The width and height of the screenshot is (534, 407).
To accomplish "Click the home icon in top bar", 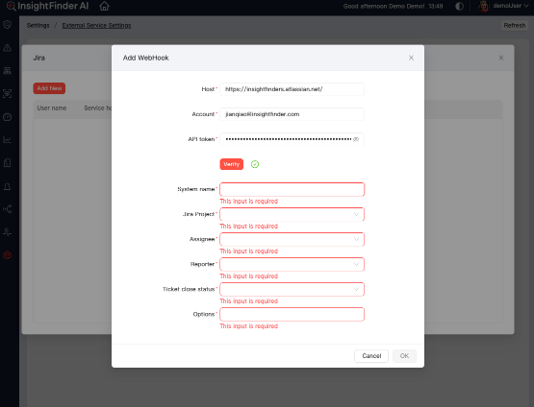I will pyautogui.click(x=104, y=6).
